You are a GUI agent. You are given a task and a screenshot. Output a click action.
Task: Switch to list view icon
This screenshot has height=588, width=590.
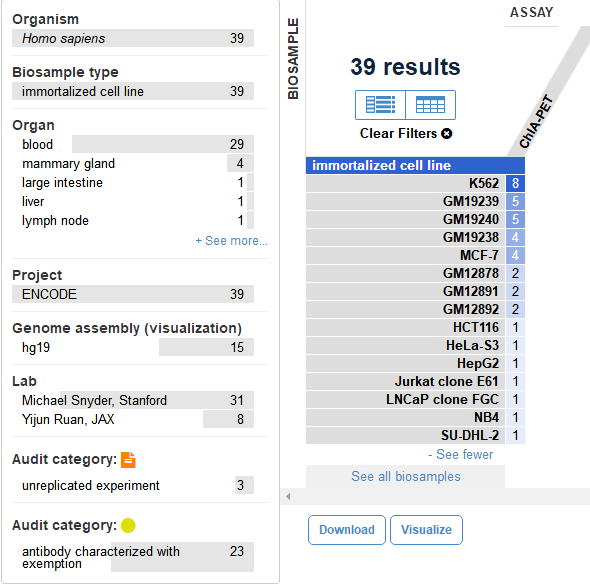coord(380,105)
